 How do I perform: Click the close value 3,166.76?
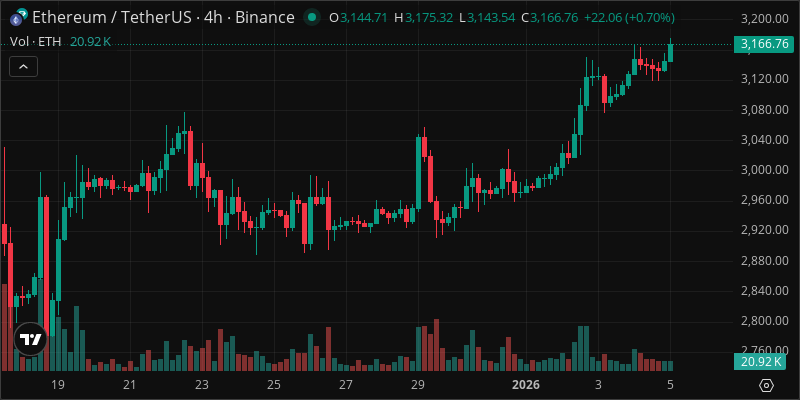click(x=554, y=18)
